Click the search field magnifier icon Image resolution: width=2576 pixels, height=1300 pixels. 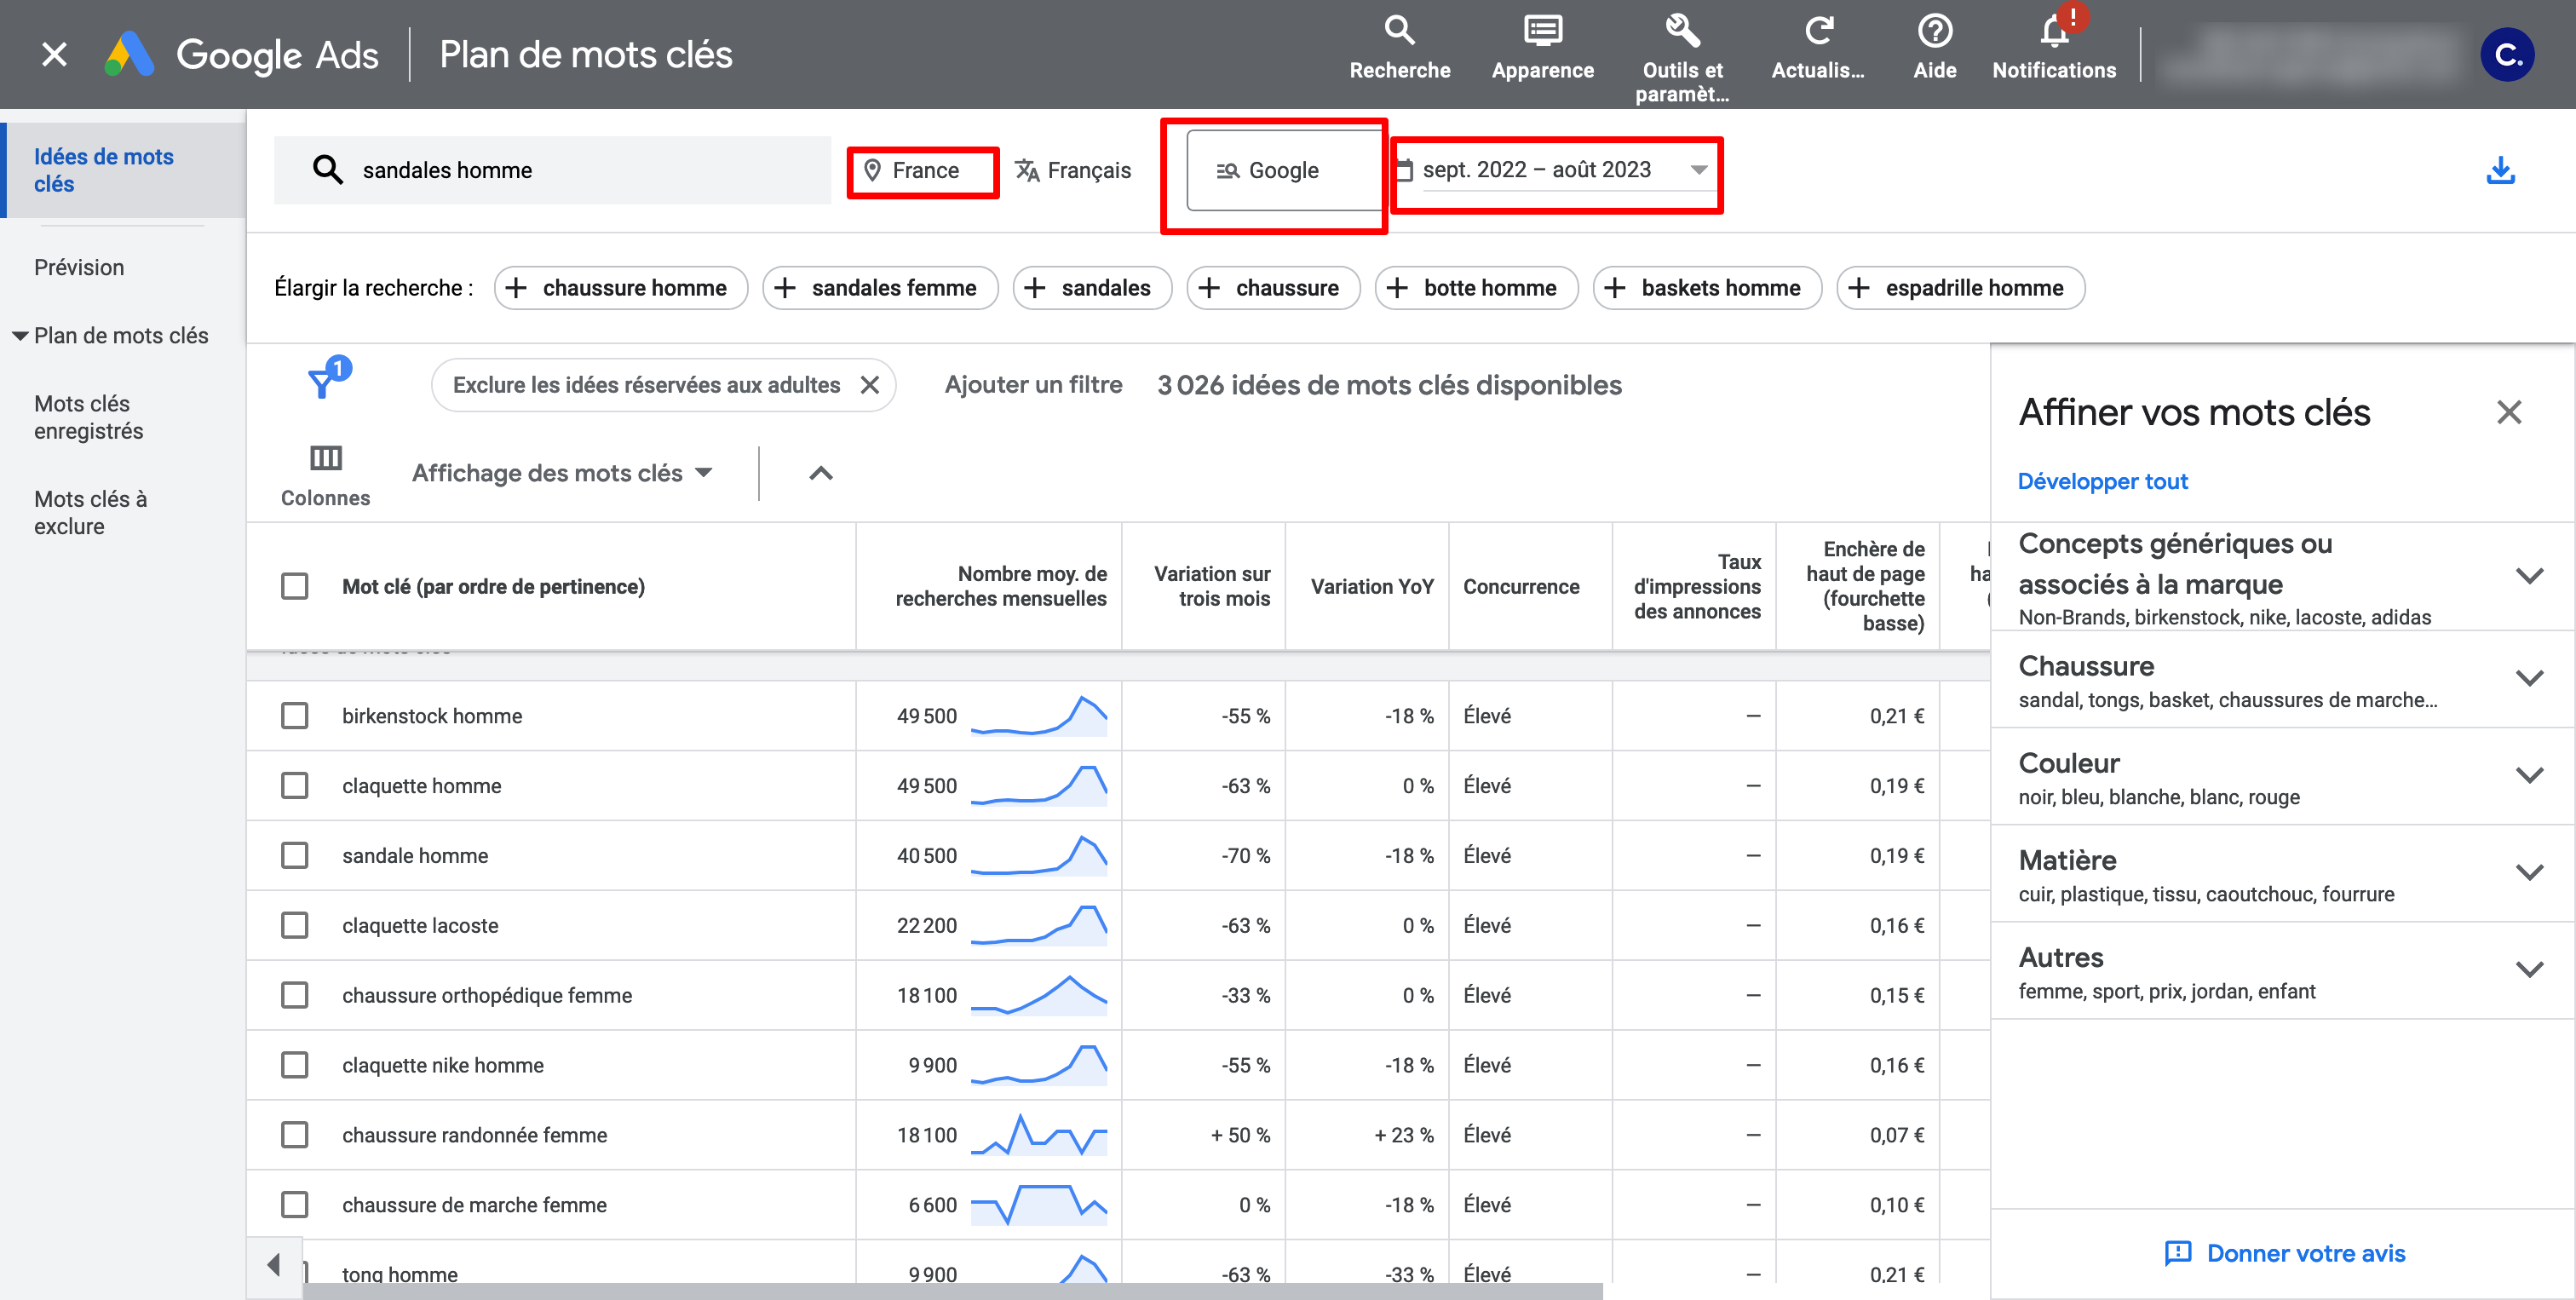click(327, 170)
